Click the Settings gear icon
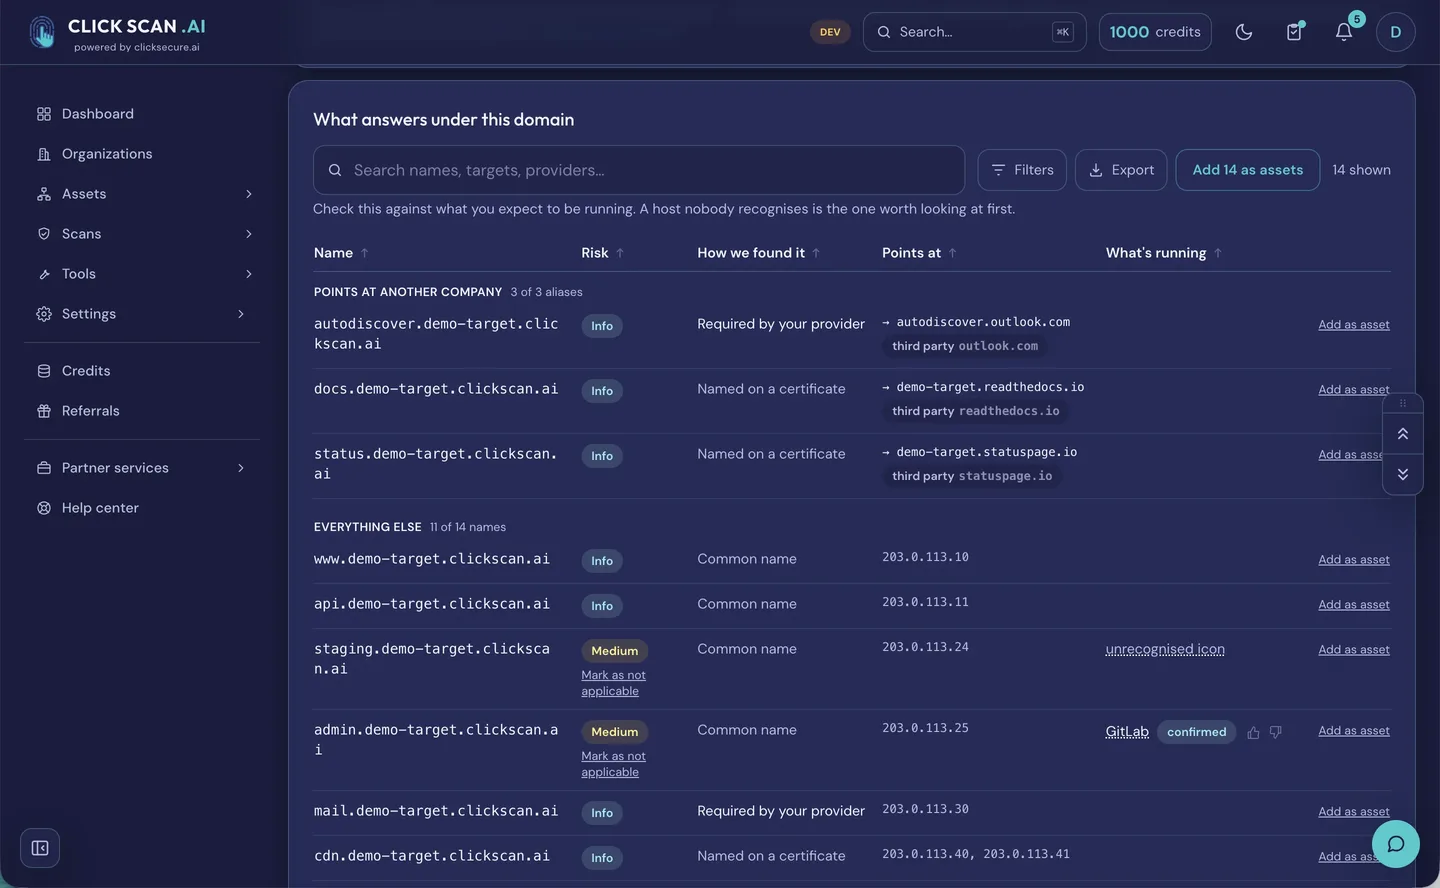Screen dimensions: 1440x888 pos(44,314)
